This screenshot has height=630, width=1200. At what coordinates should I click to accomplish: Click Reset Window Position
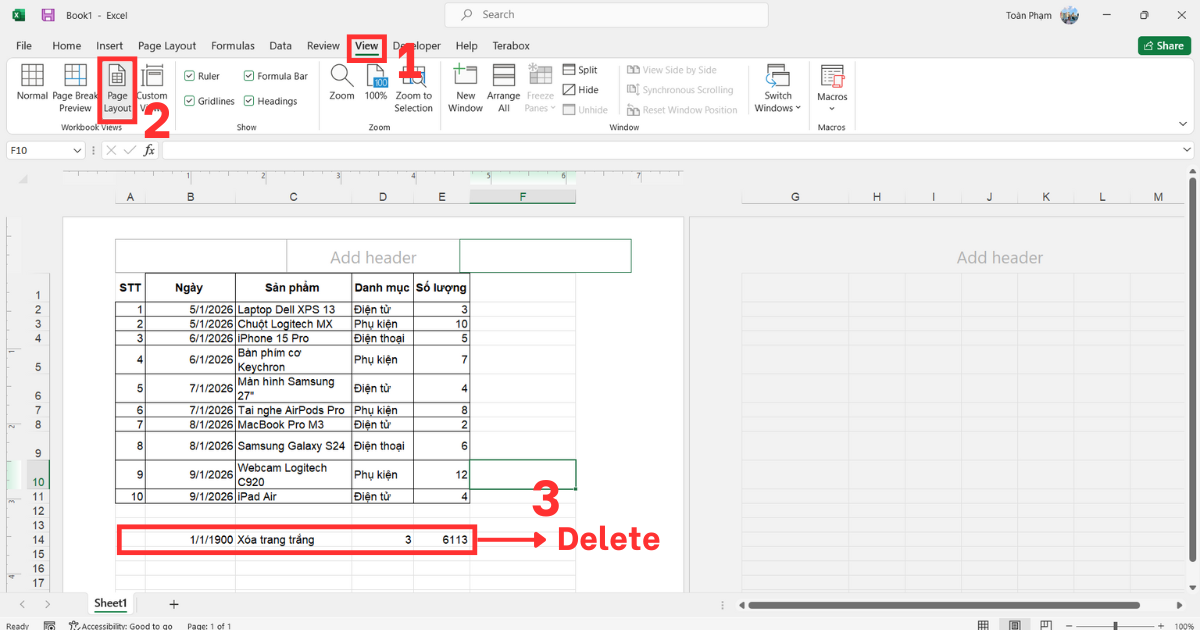point(682,110)
